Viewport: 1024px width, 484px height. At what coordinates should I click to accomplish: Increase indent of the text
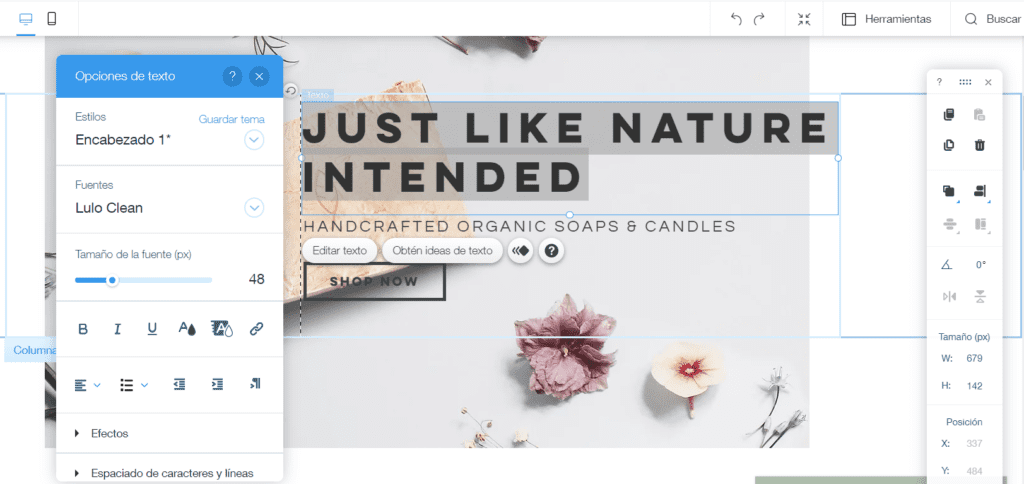click(217, 385)
